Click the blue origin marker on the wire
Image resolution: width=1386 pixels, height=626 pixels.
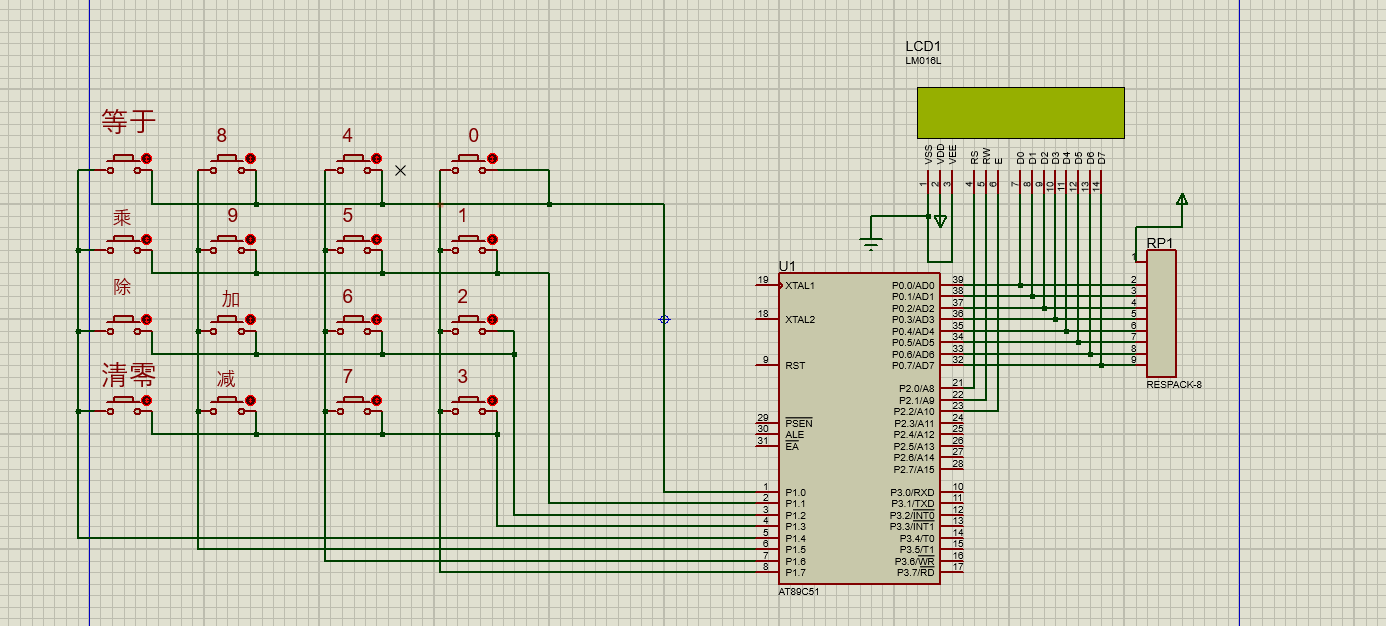click(664, 320)
